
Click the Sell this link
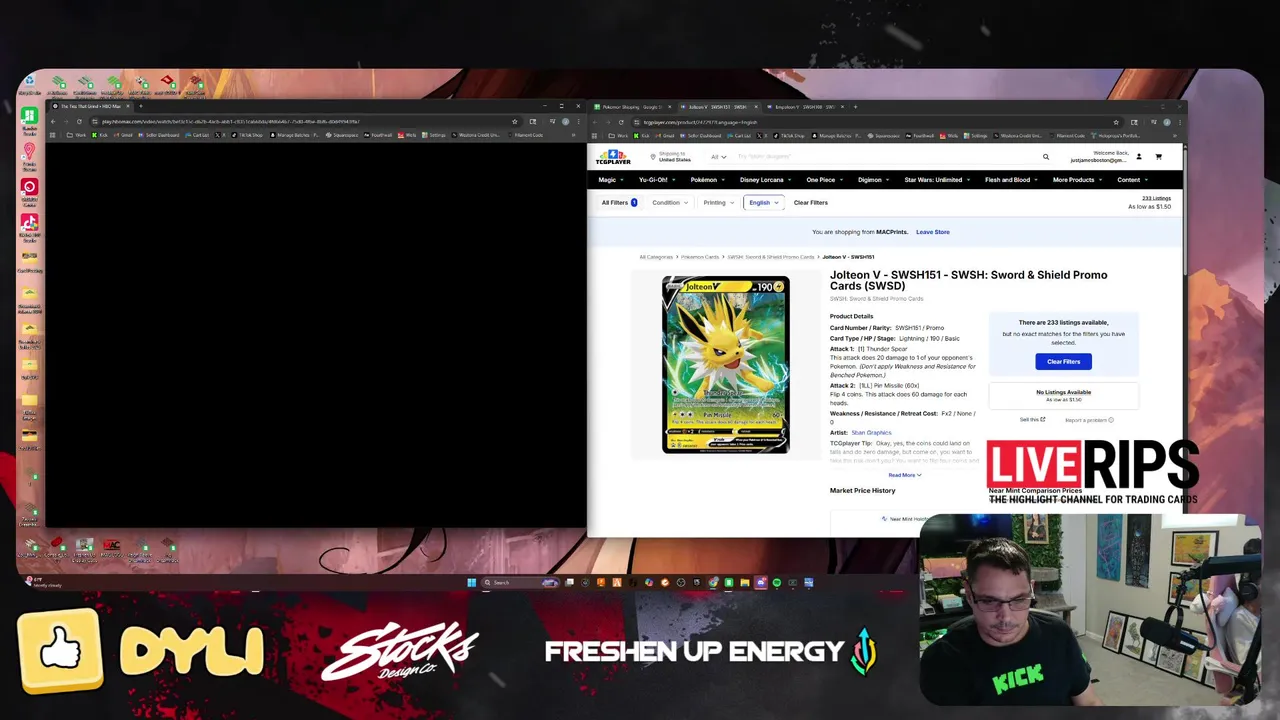point(1032,420)
